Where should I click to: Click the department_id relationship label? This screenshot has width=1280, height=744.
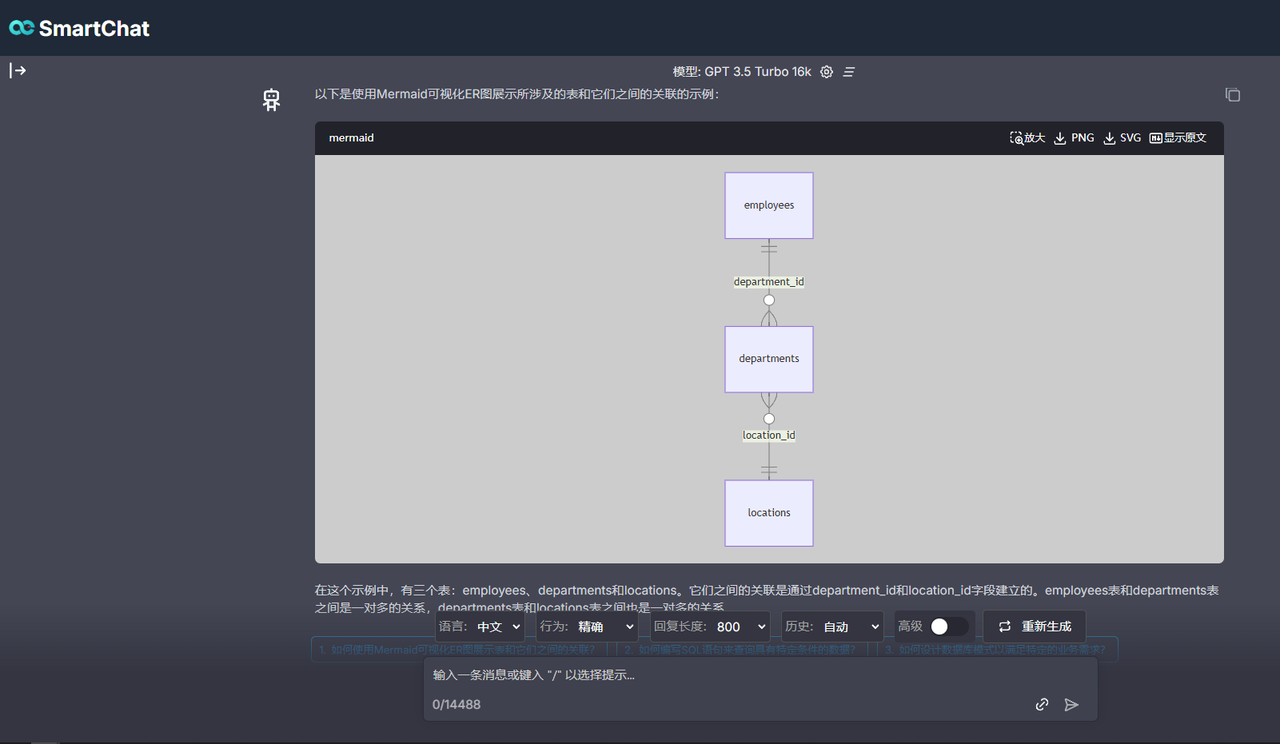[x=769, y=282]
